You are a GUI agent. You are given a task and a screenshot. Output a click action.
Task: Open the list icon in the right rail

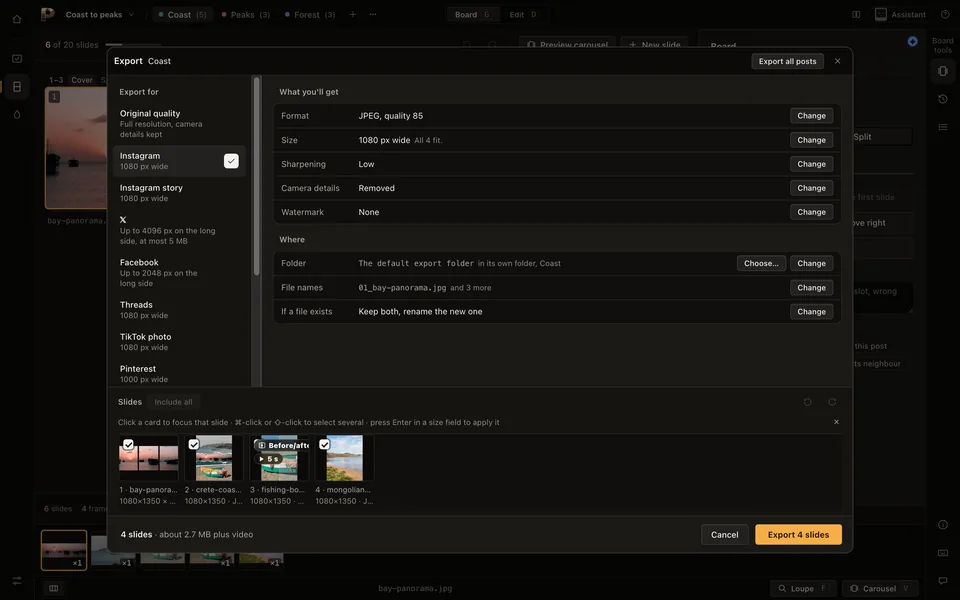coord(943,127)
